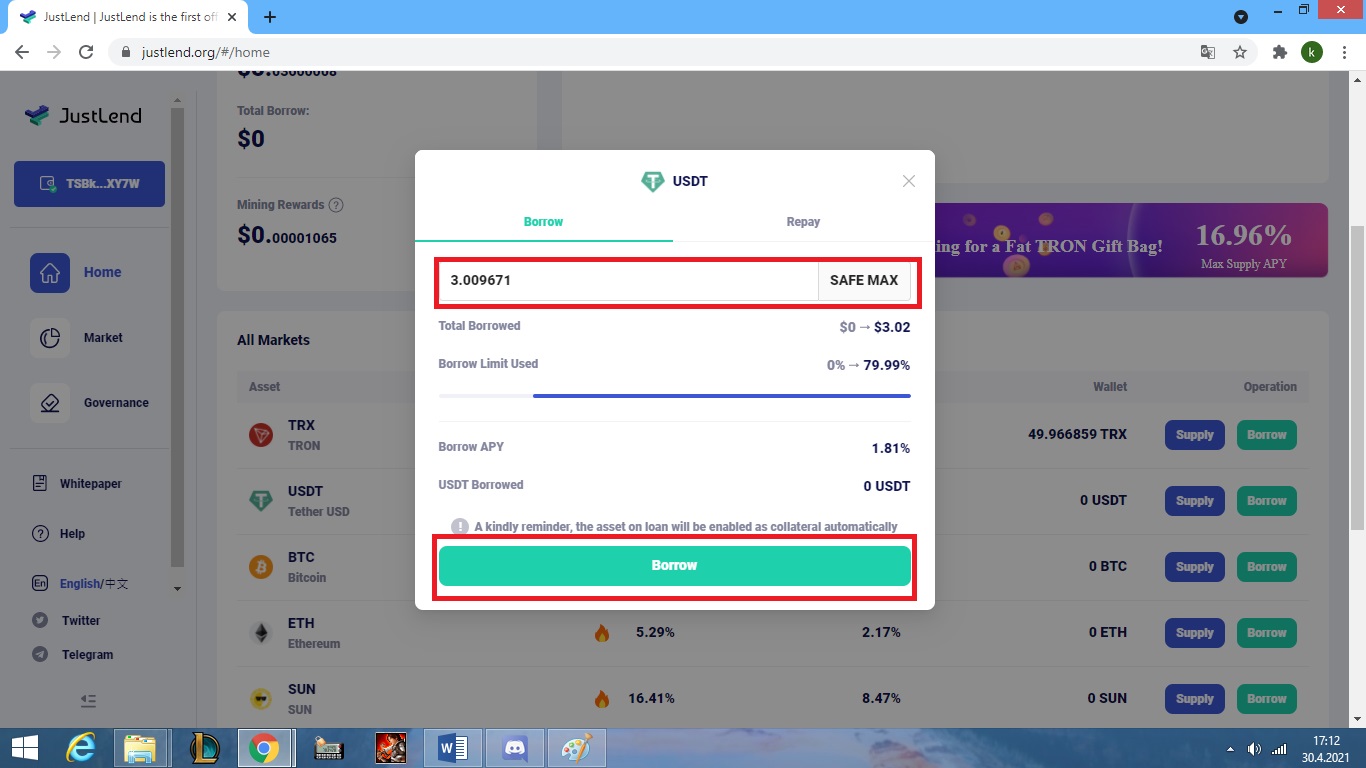This screenshot has width=1366, height=768.
Task: Click the TRX coin icon in markets table
Action: [x=261, y=435]
